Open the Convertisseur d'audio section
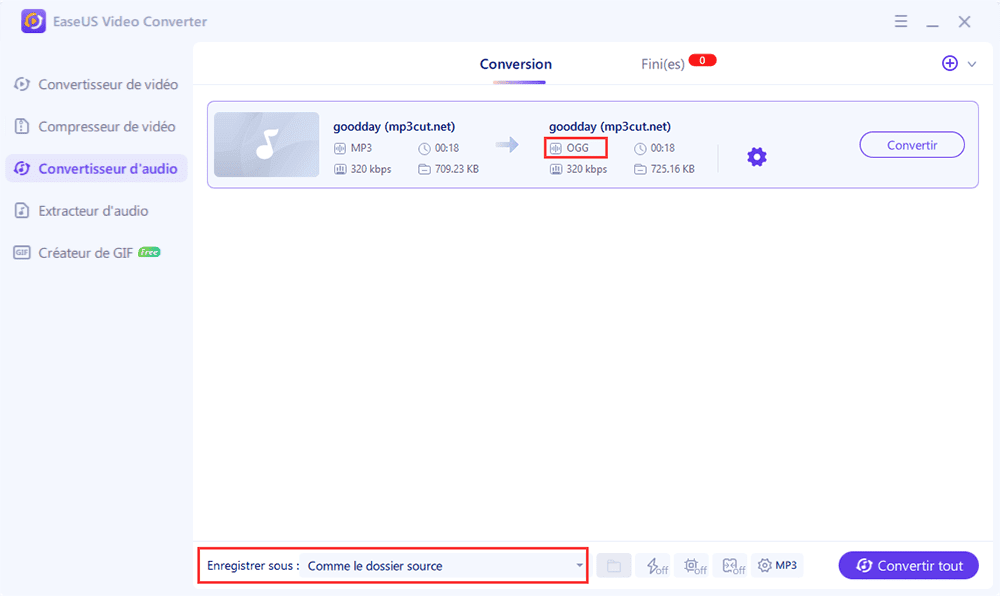Image resolution: width=1000 pixels, height=596 pixels. point(96,168)
